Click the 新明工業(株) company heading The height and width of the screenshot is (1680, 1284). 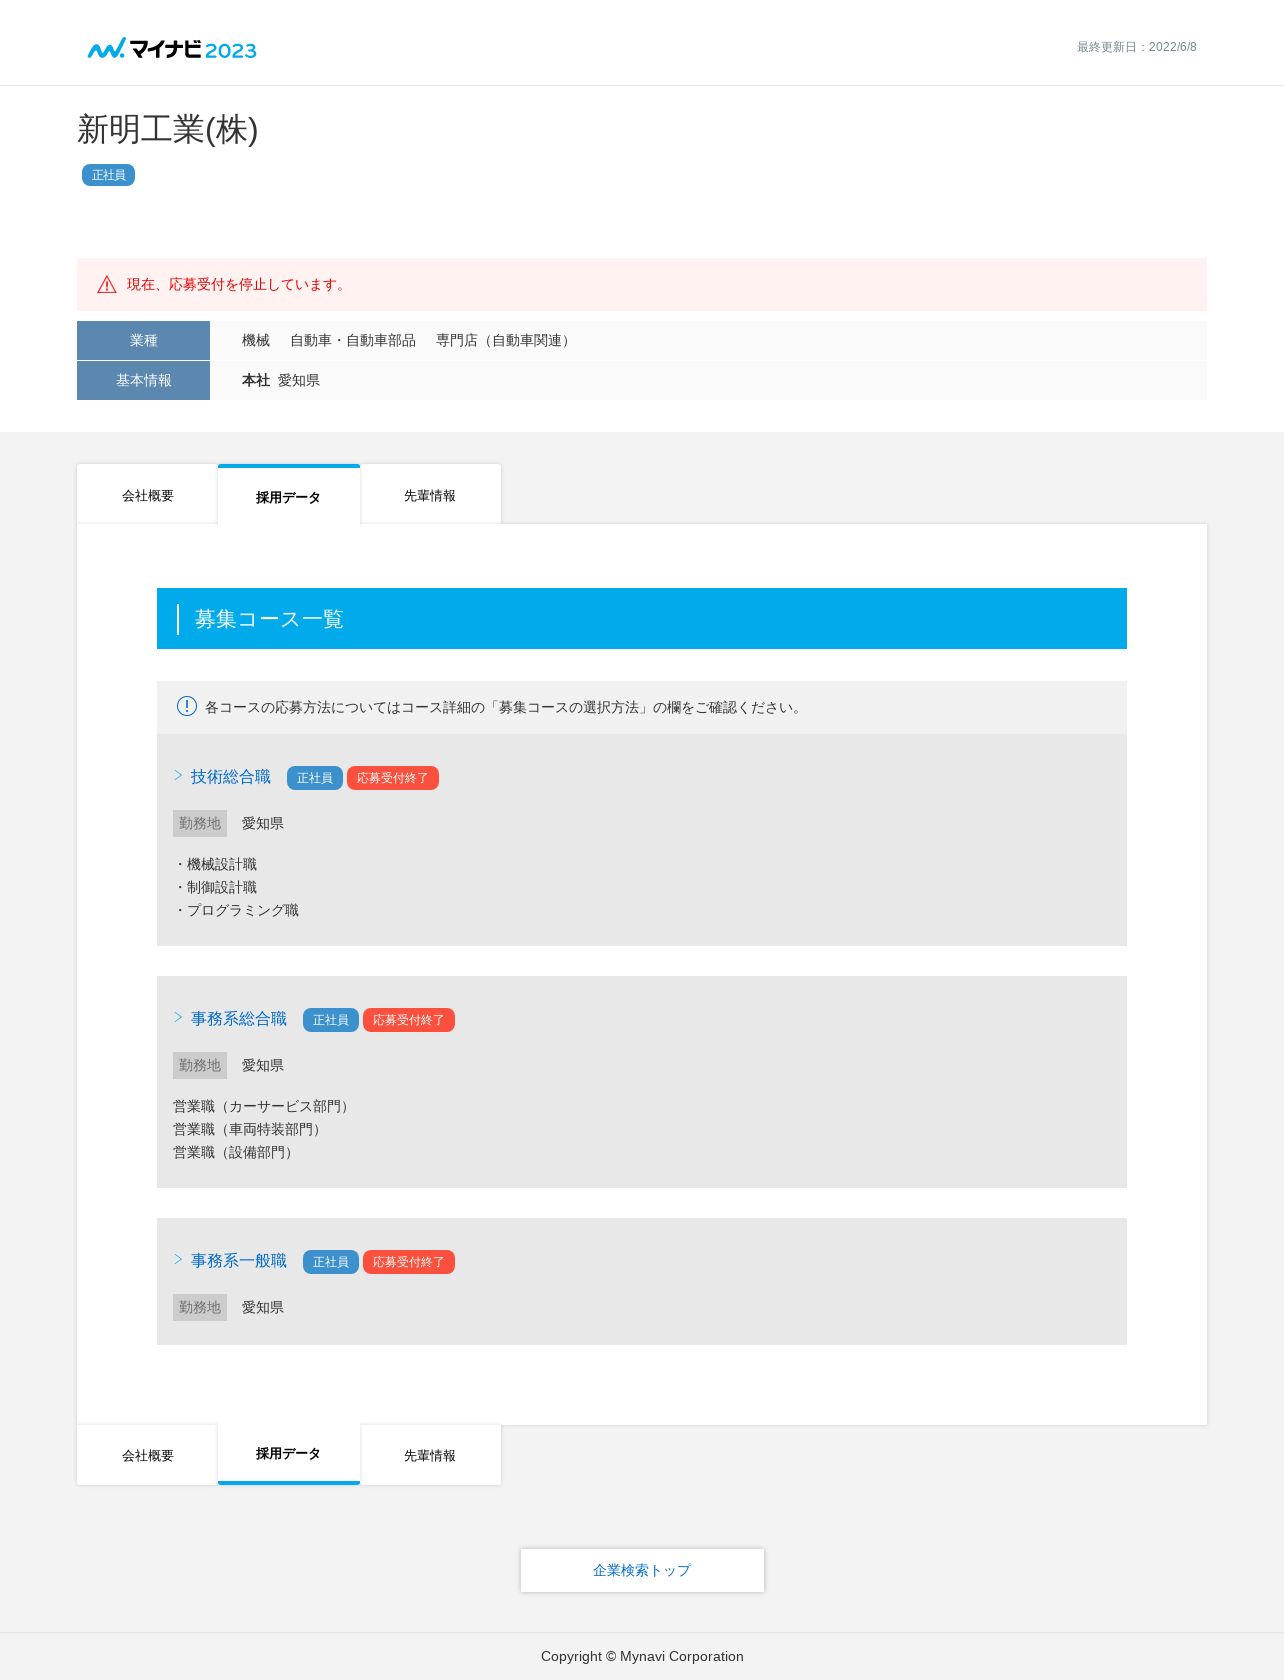[x=168, y=130]
